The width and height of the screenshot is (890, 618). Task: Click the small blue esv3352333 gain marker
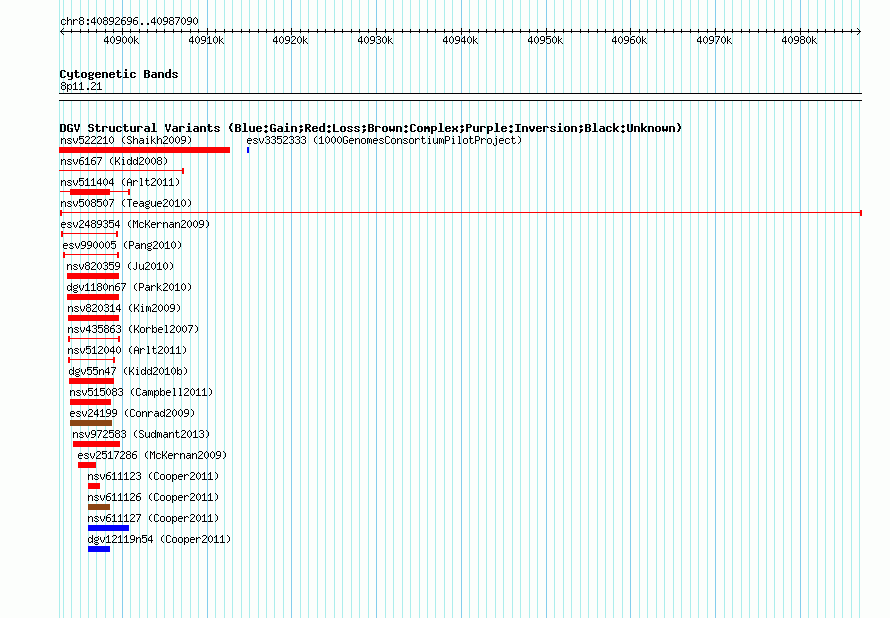248,150
